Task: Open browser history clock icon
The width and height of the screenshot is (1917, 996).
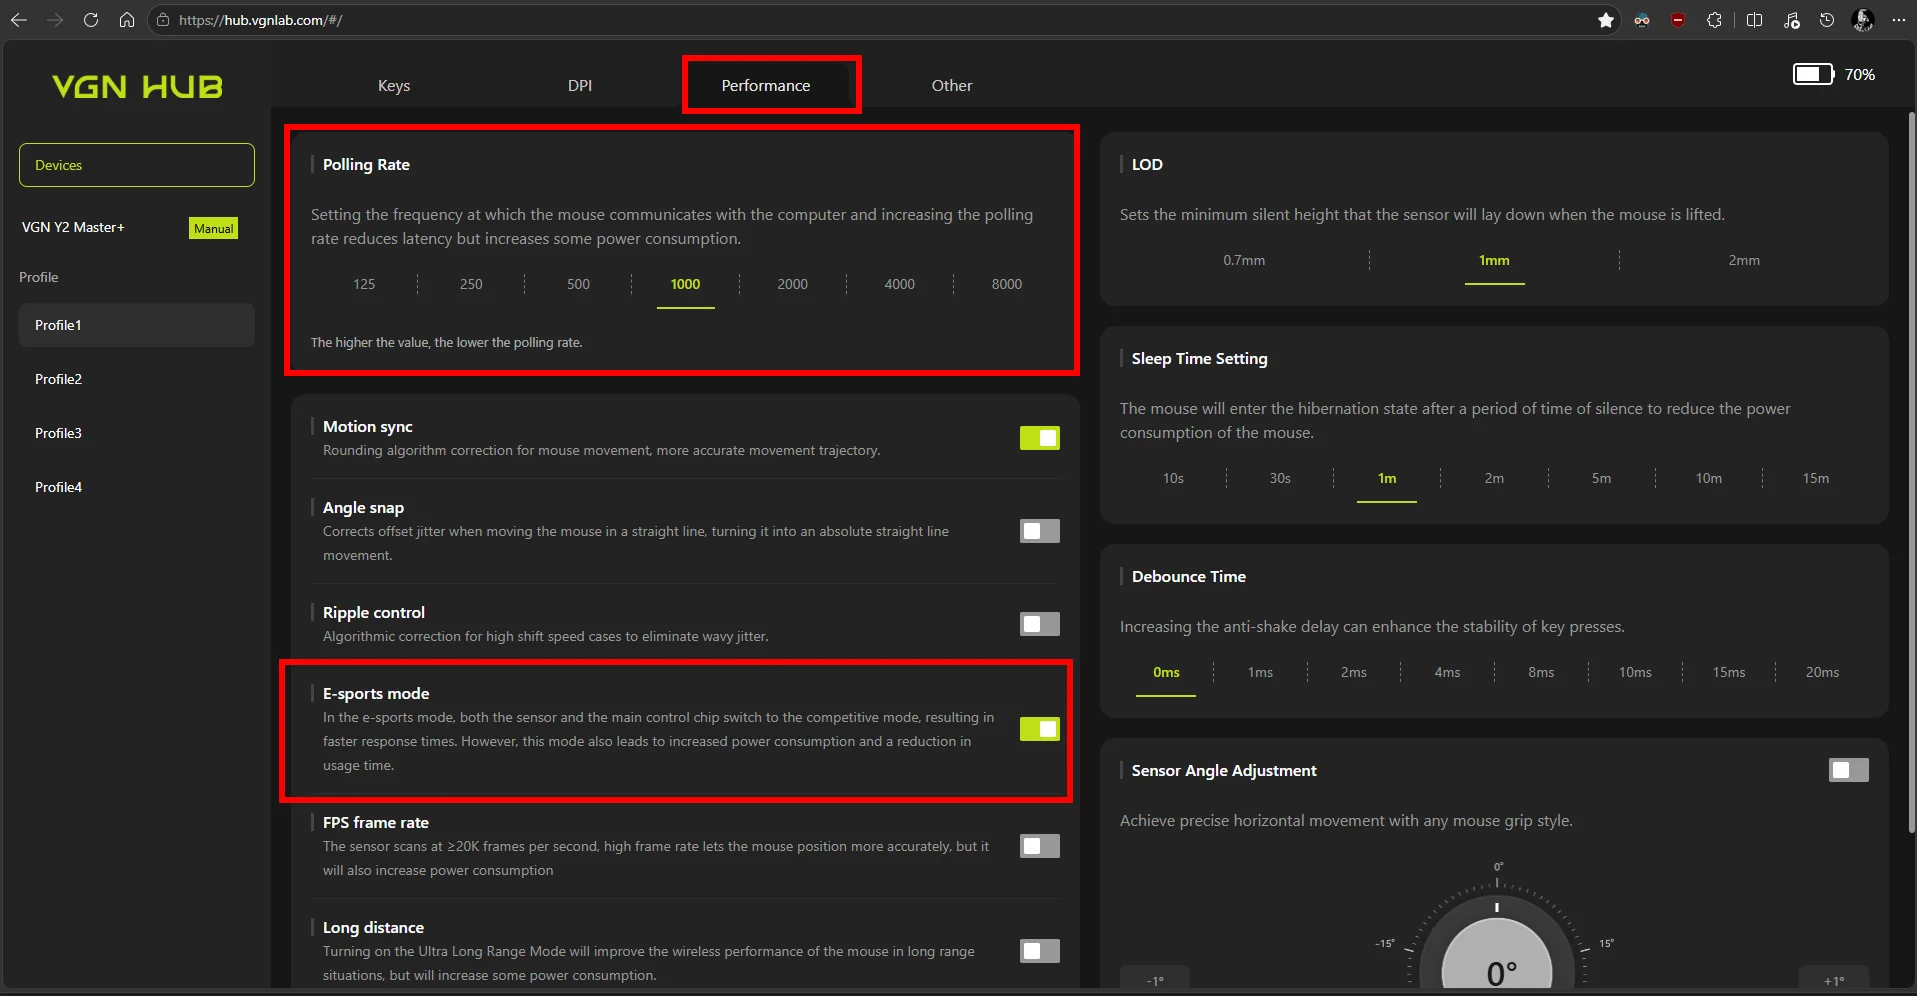Action: 1827,20
